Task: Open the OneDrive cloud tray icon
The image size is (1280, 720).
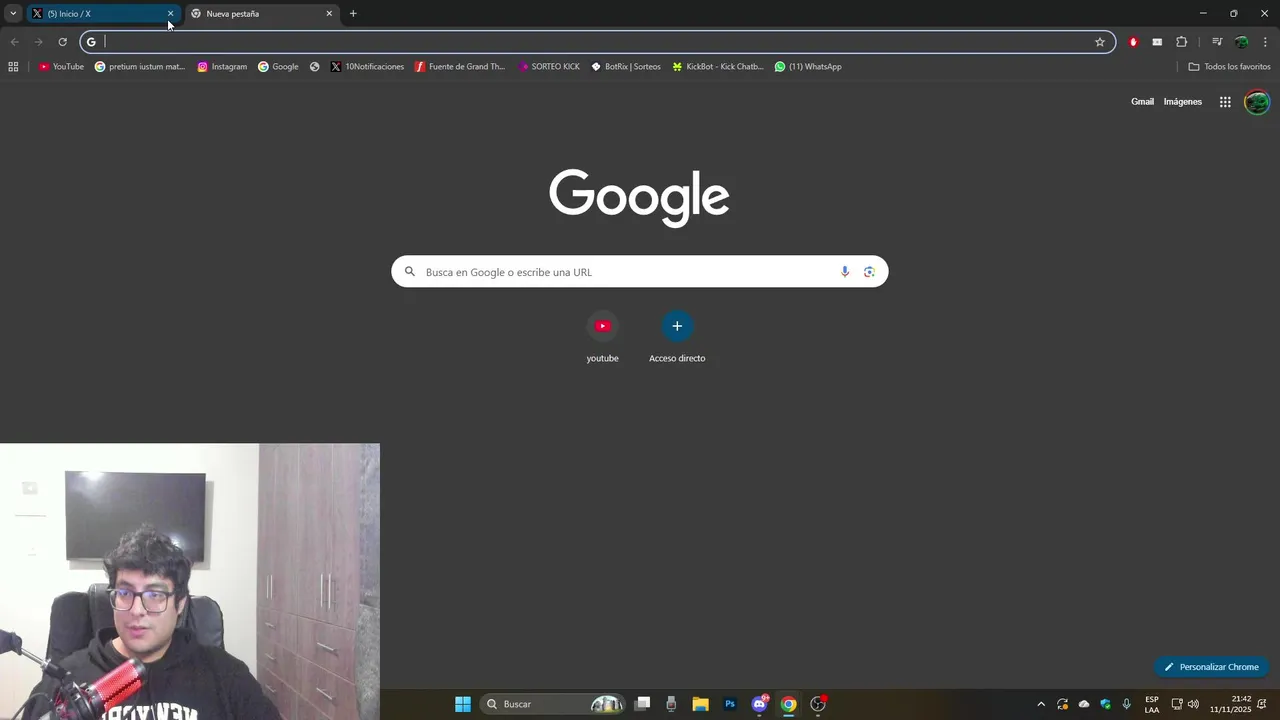Action: tap(1084, 704)
